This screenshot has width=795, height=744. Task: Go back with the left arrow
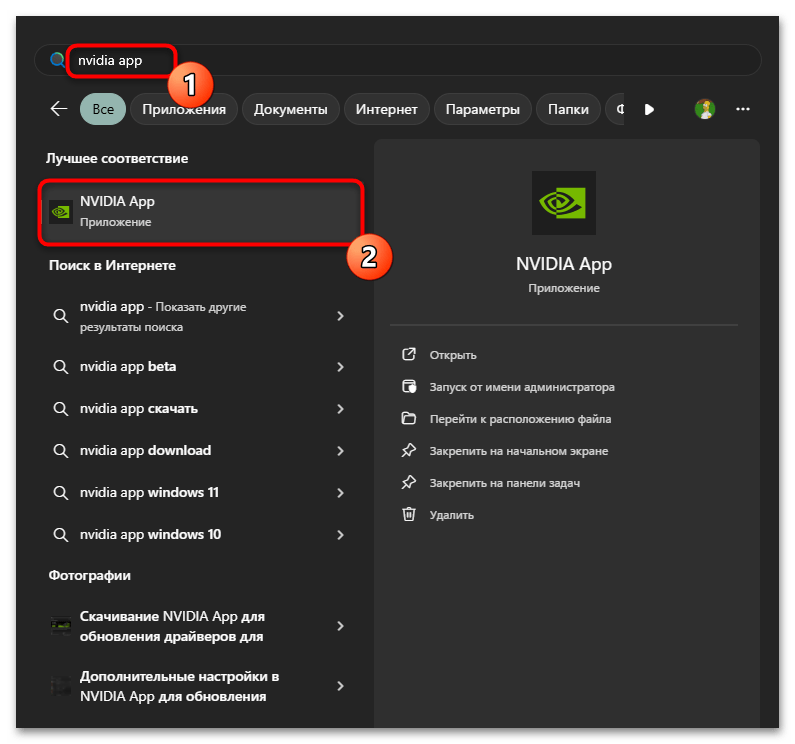coord(59,109)
